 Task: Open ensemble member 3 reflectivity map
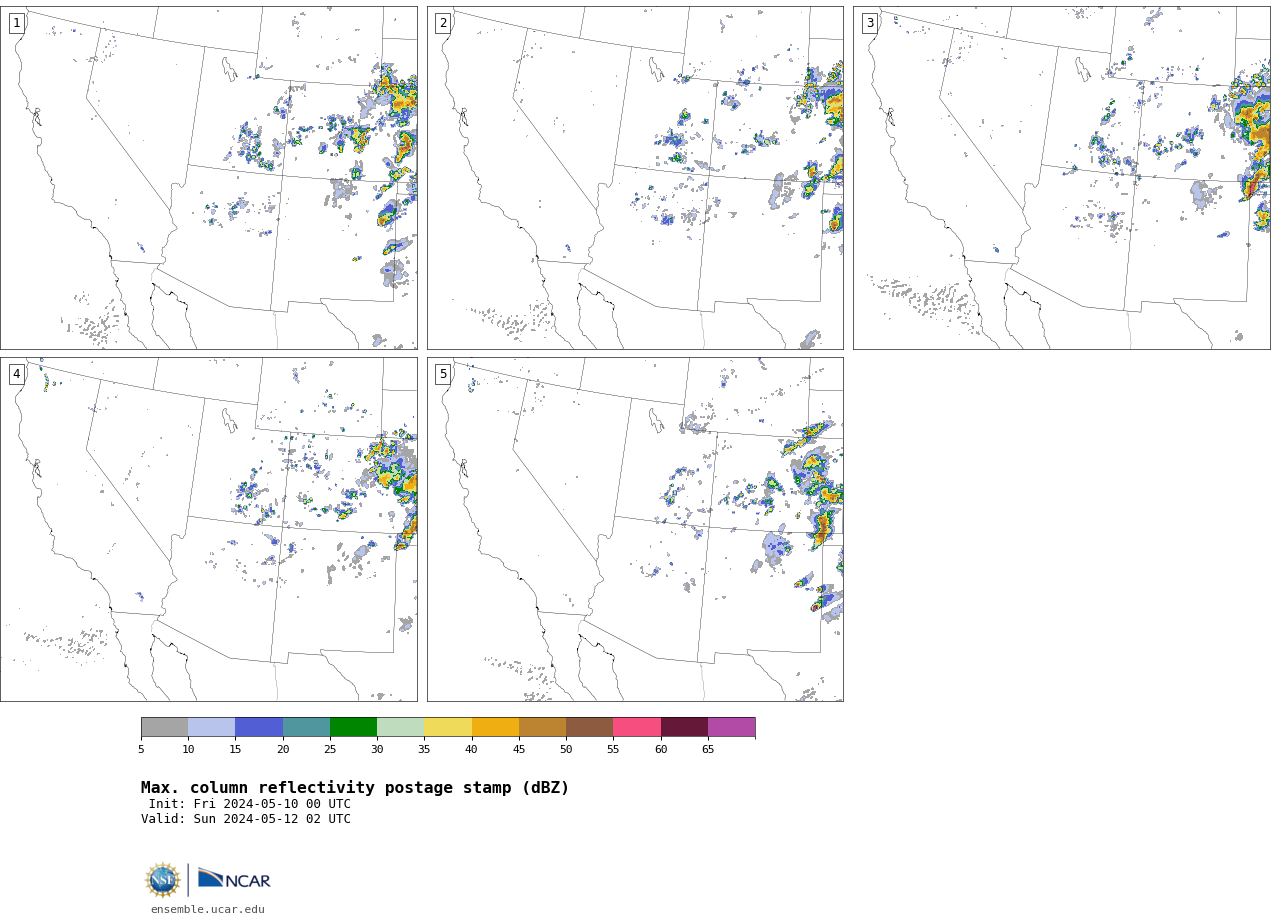[1062, 178]
